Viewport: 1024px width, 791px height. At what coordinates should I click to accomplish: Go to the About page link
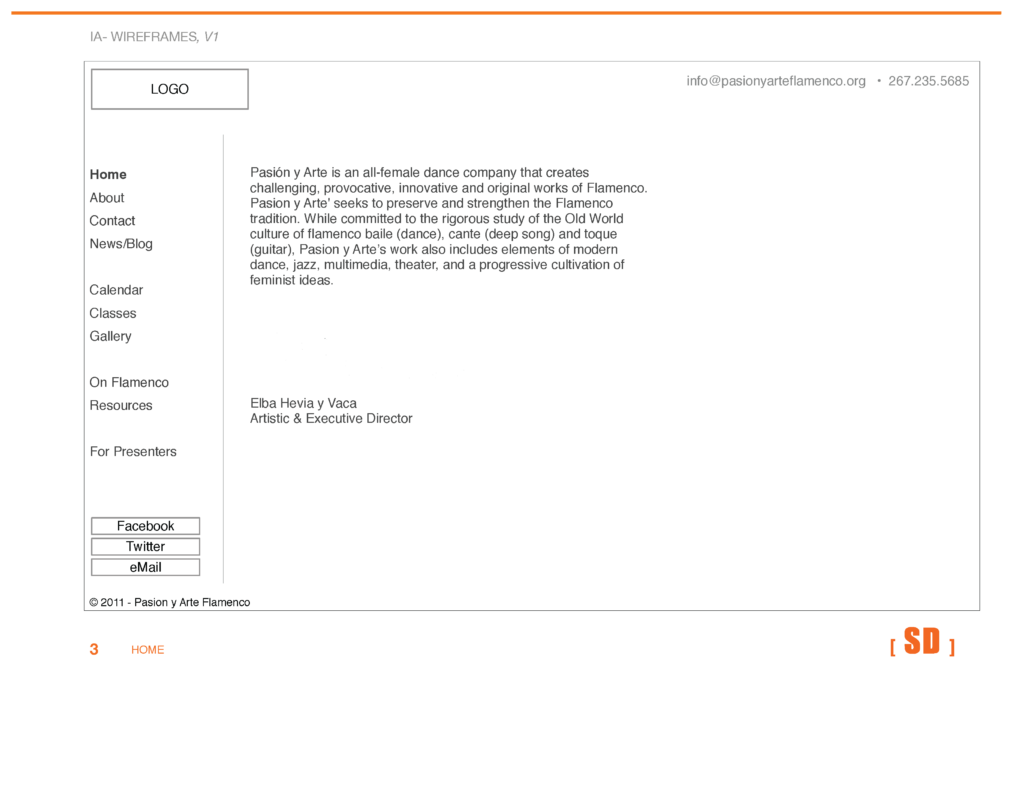pyautogui.click(x=107, y=198)
